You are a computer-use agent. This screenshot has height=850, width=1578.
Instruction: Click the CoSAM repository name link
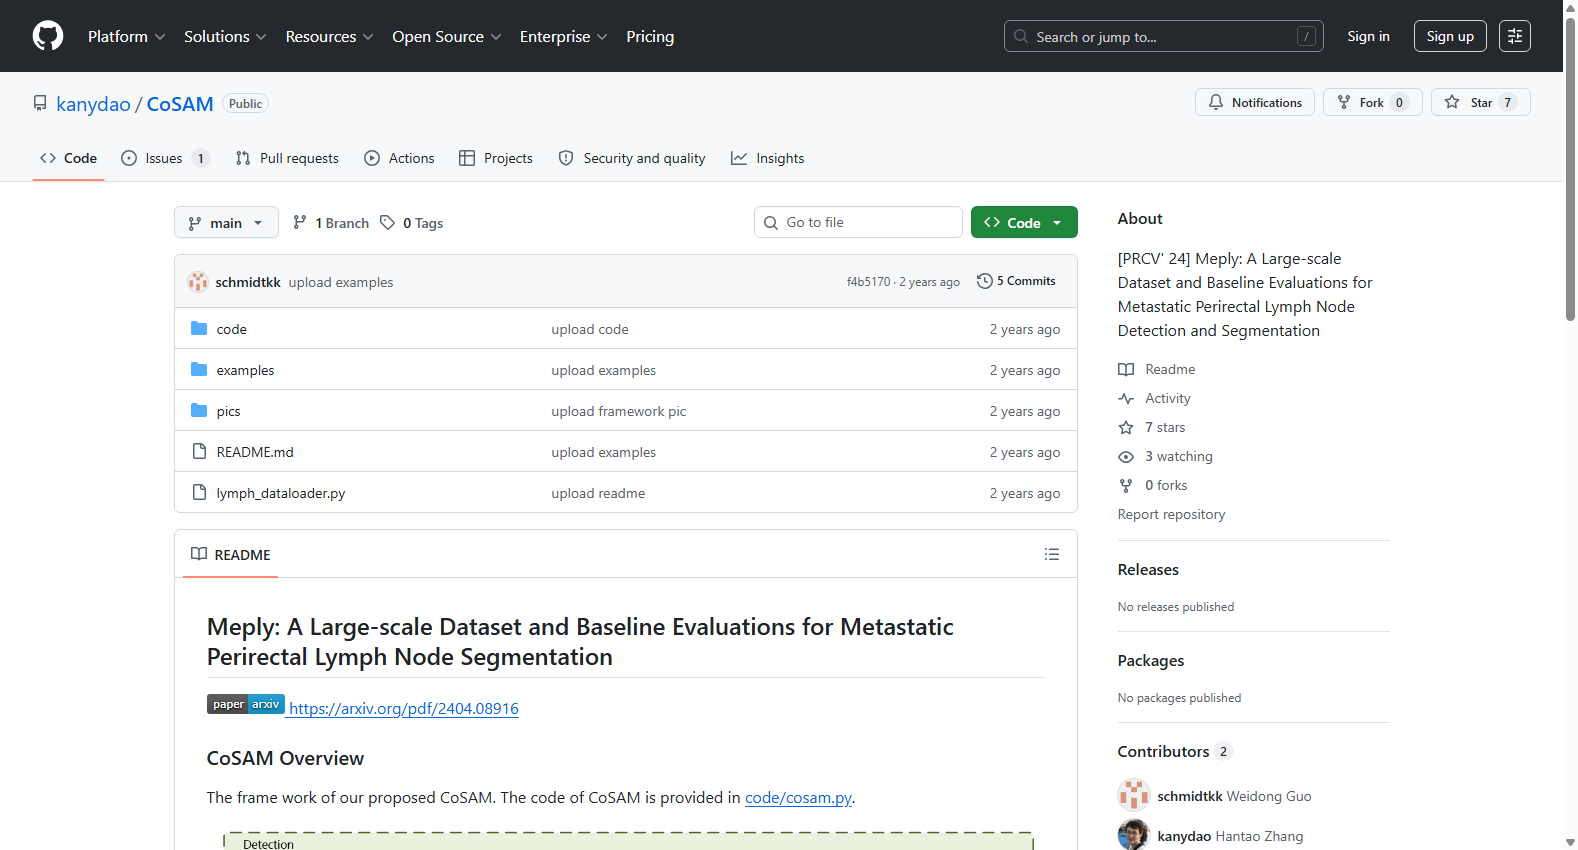[x=180, y=104]
